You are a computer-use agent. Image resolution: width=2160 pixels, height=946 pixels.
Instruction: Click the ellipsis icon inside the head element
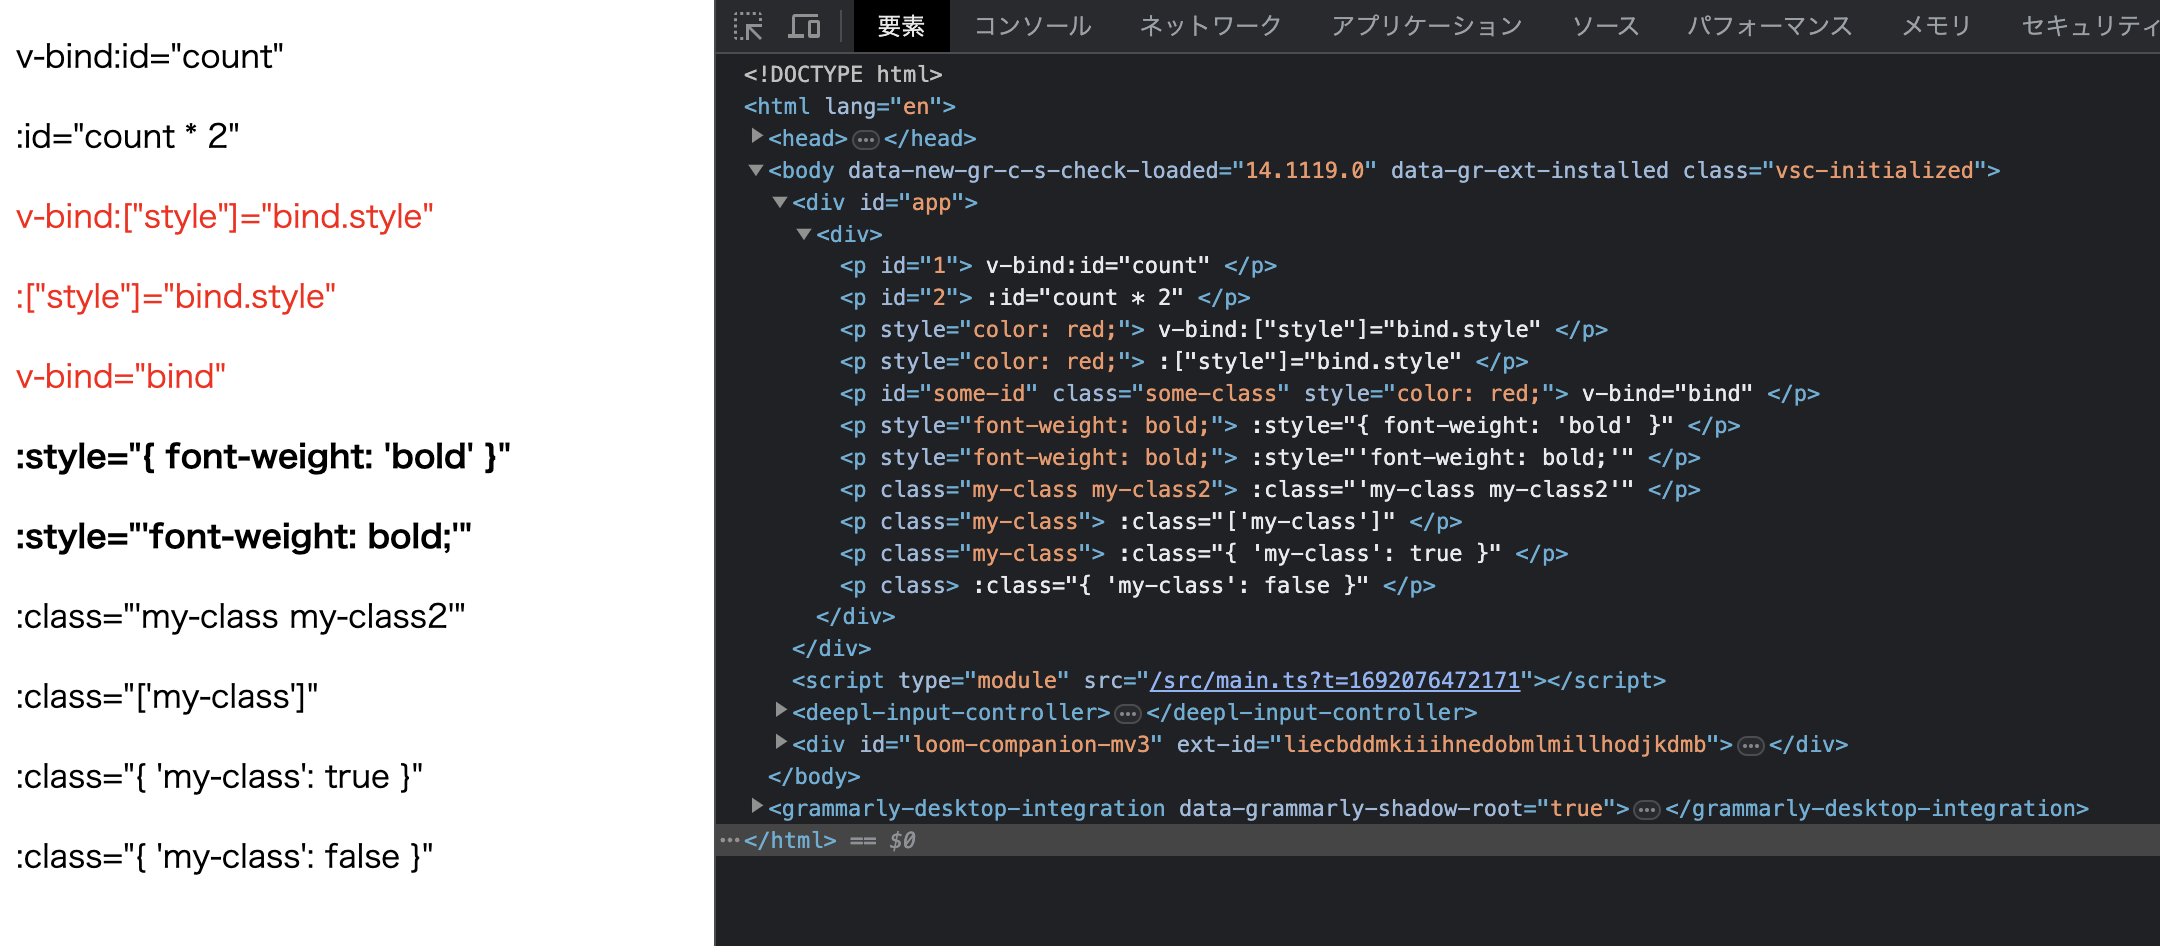867,139
